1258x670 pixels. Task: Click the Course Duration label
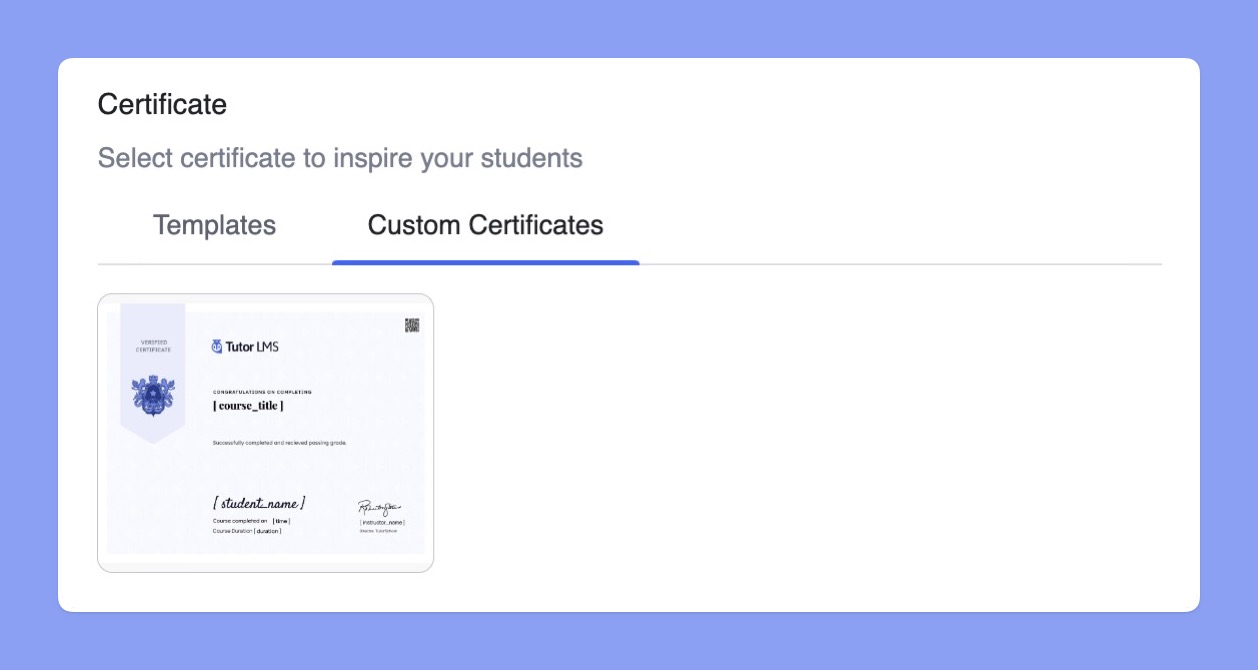232,531
